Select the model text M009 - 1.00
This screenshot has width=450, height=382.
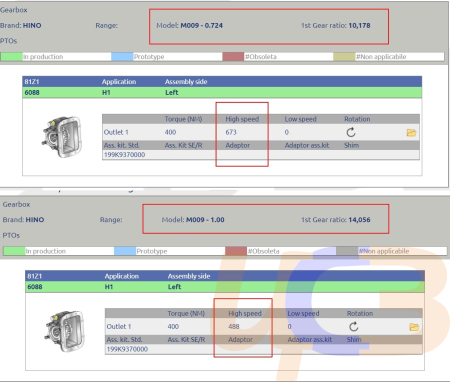(x=205, y=220)
